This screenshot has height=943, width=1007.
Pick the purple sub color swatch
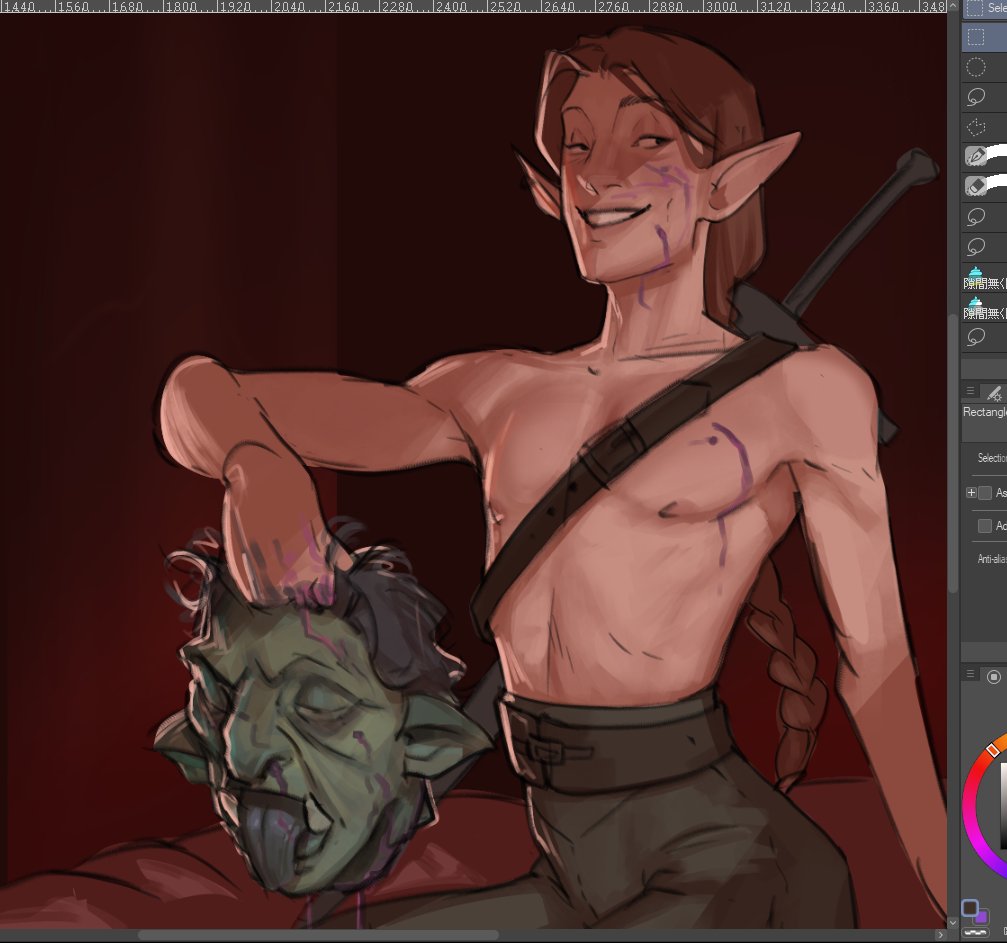tap(981, 915)
